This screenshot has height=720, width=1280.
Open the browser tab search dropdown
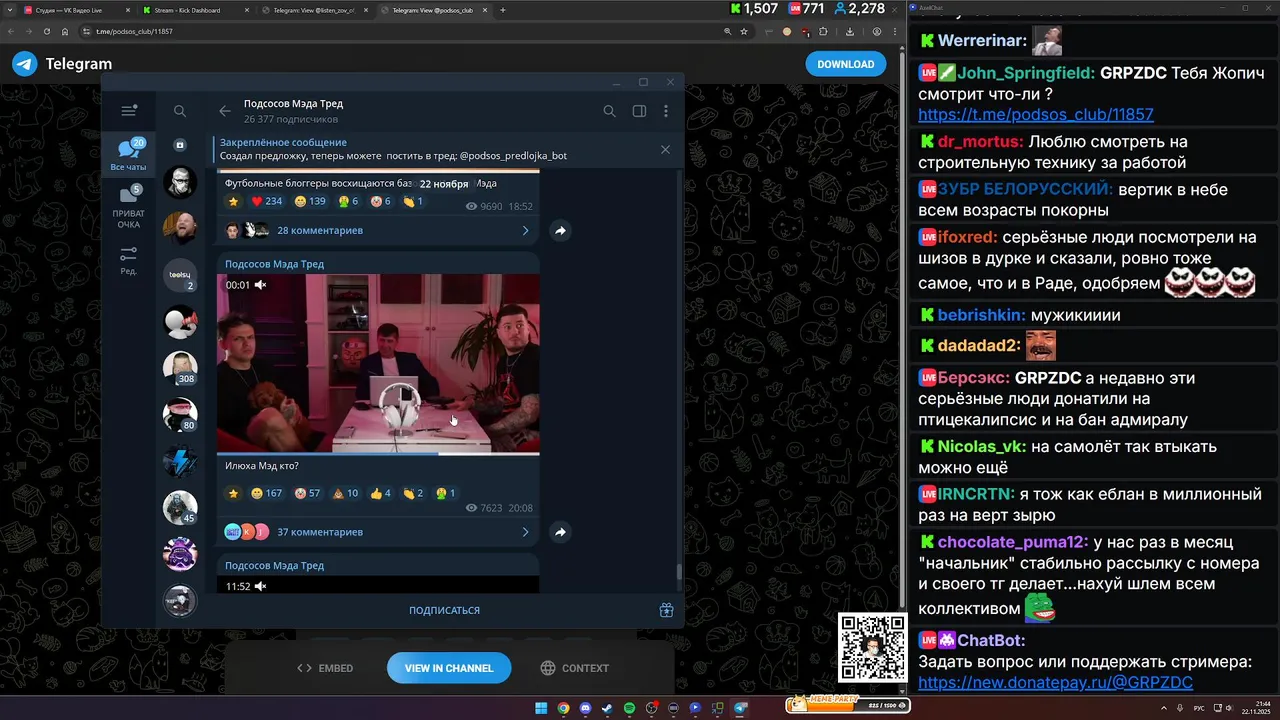click(9, 10)
